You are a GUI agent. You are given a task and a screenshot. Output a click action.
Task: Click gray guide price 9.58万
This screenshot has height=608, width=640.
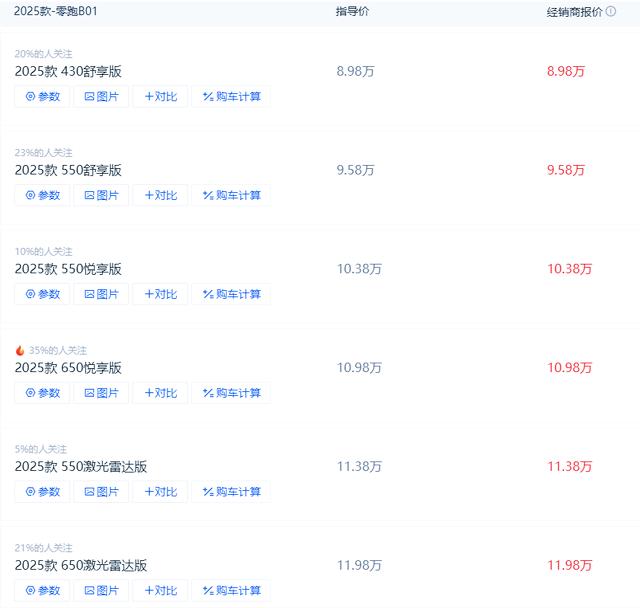[x=355, y=170]
